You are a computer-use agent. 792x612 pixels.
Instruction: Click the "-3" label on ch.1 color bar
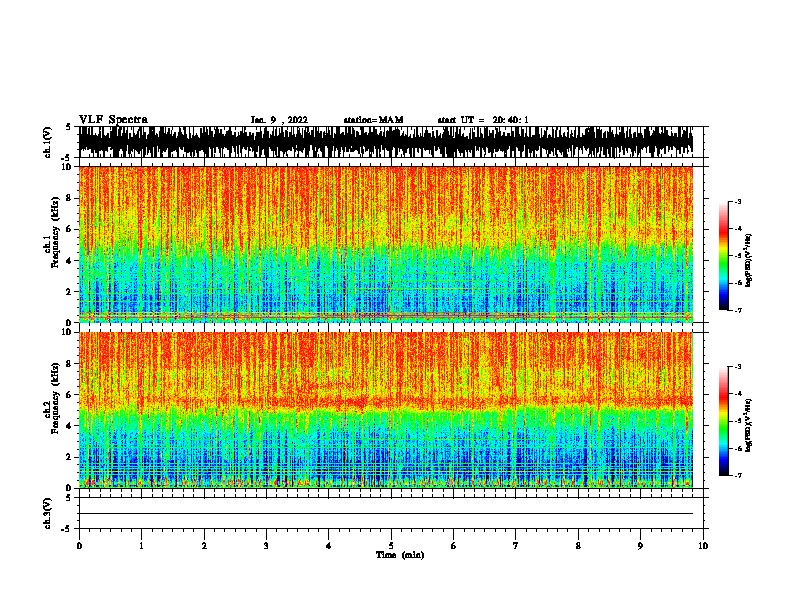tap(738, 201)
